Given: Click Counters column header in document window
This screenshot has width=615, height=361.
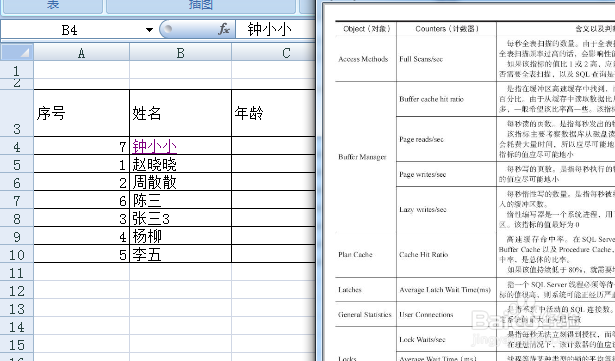Looking at the screenshot, I should (x=447, y=29).
